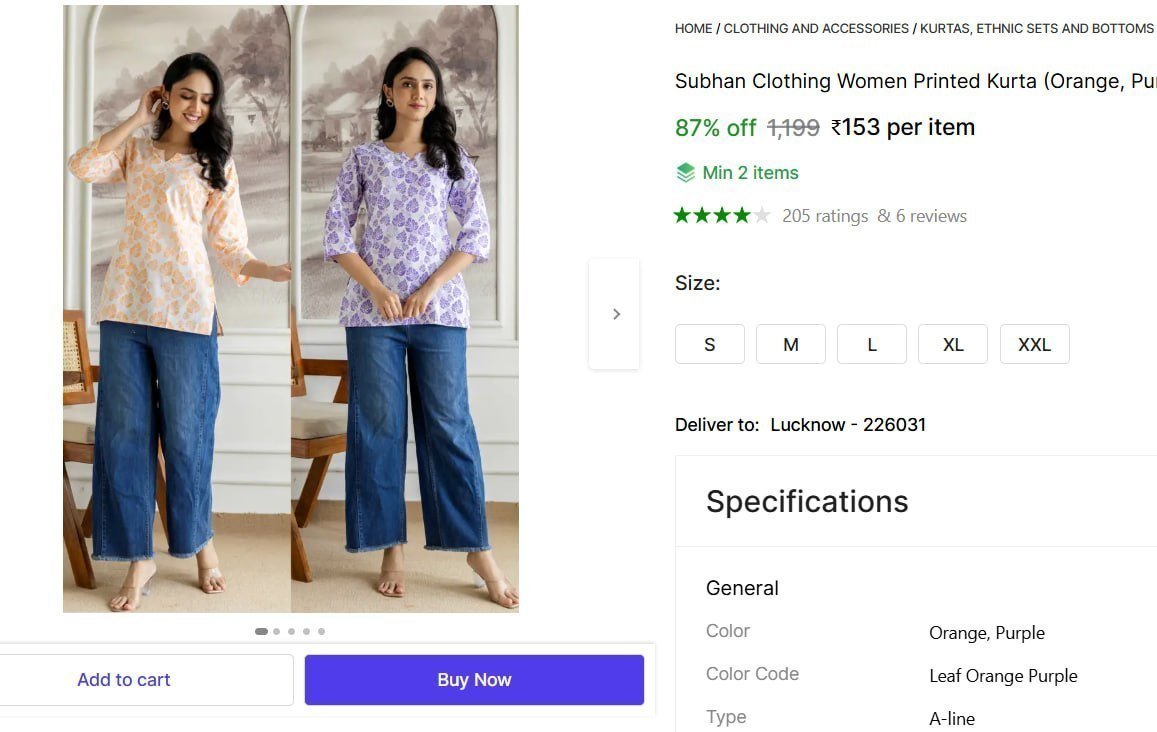This screenshot has width=1157, height=732.
Task: Click the Min 2 items layers icon
Action: 685,173
